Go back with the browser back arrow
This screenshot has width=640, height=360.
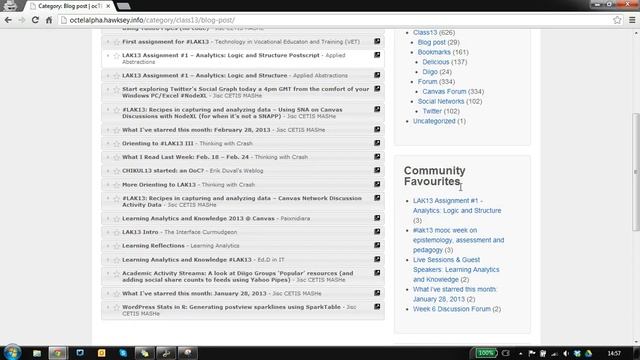tap(8, 20)
